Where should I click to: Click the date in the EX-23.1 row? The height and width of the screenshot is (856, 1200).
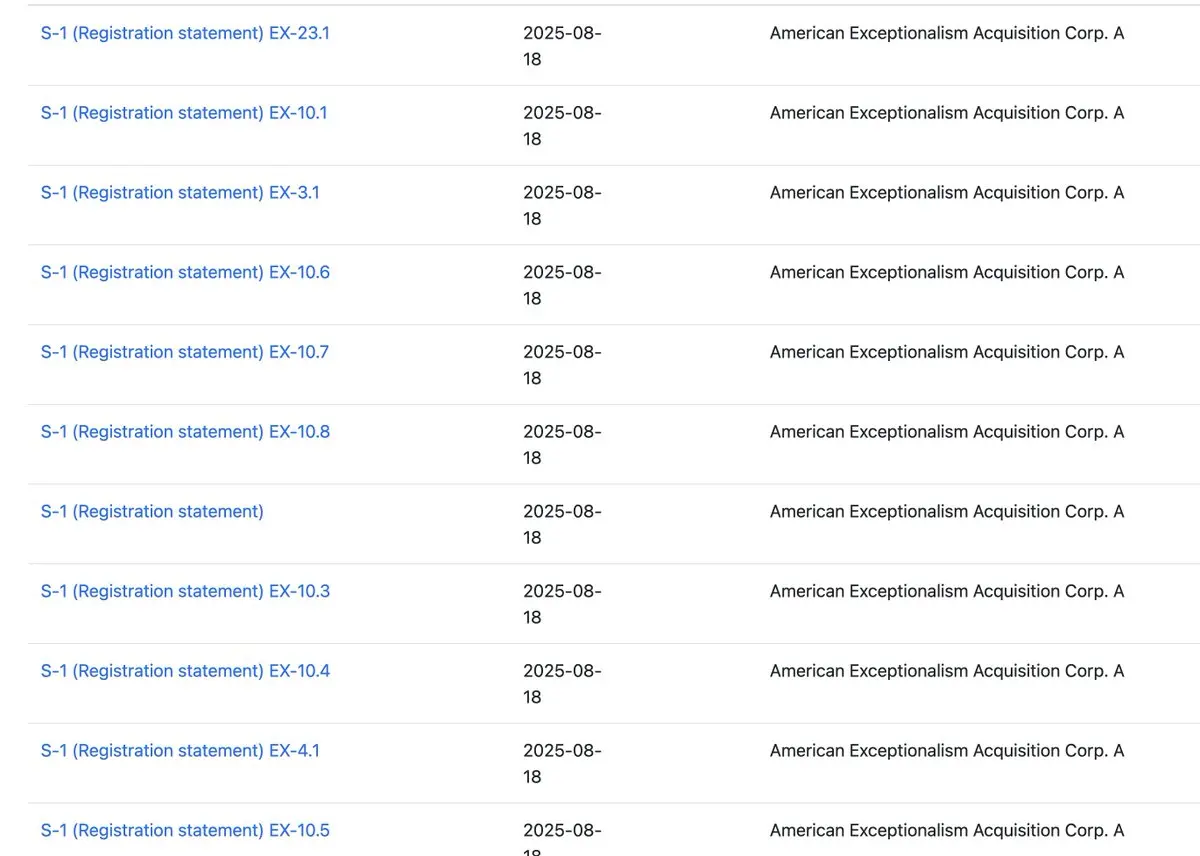pos(562,46)
